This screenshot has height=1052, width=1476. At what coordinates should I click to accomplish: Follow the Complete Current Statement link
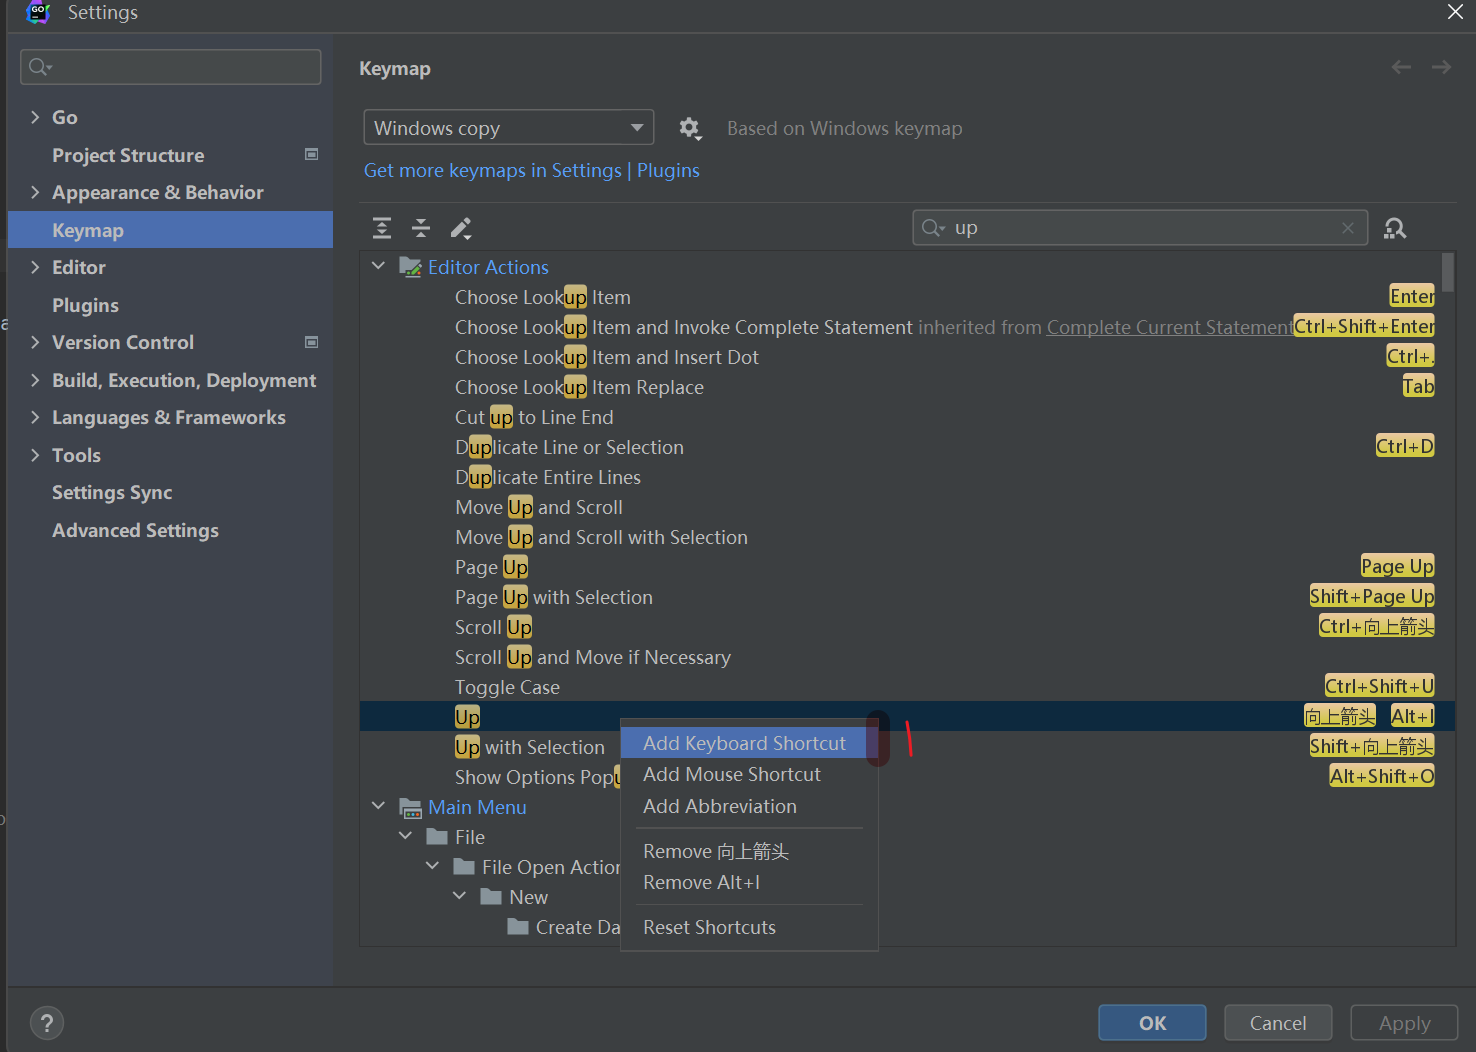1169,327
